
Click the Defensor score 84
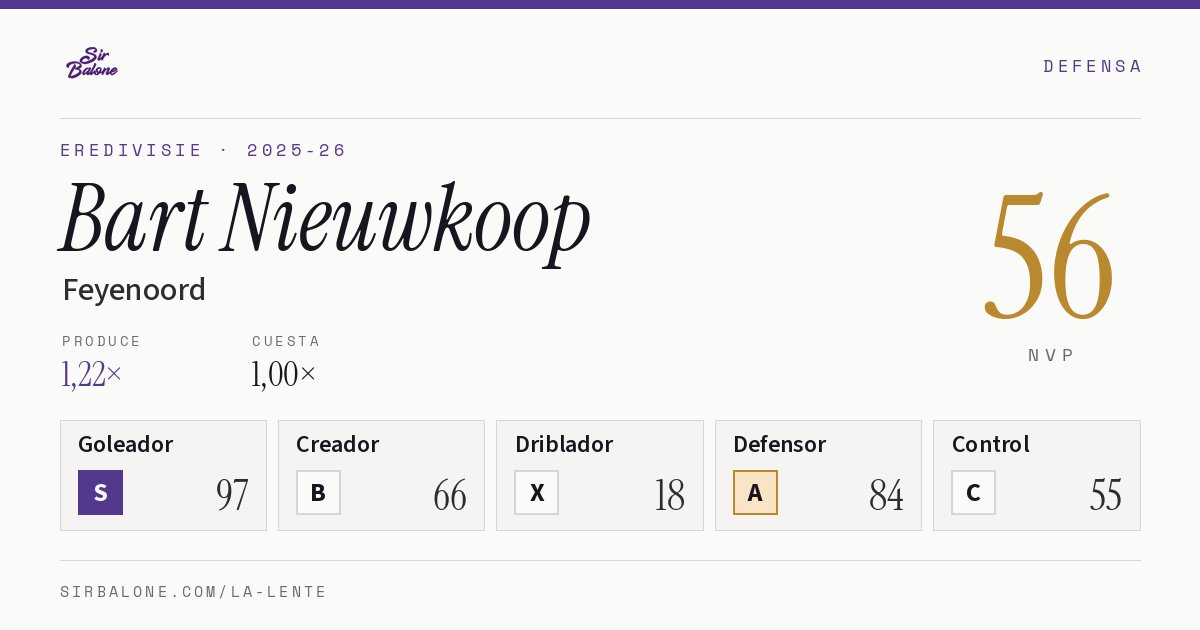point(886,495)
